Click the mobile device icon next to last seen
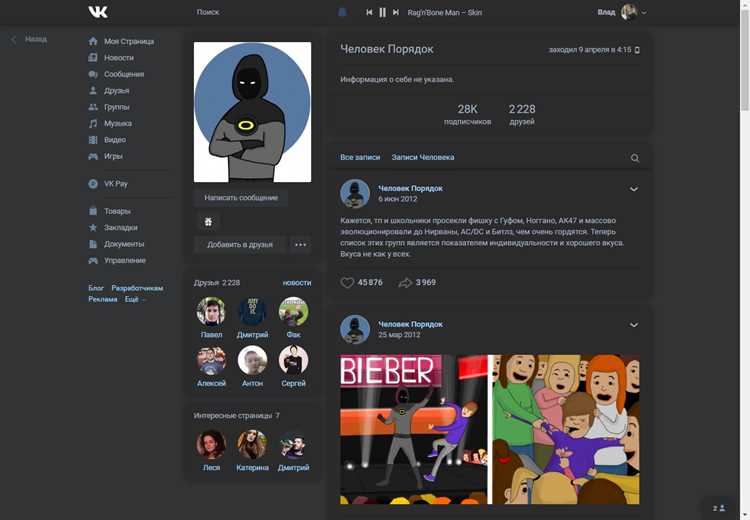750x520 pixels. click(x=637, y=50)
